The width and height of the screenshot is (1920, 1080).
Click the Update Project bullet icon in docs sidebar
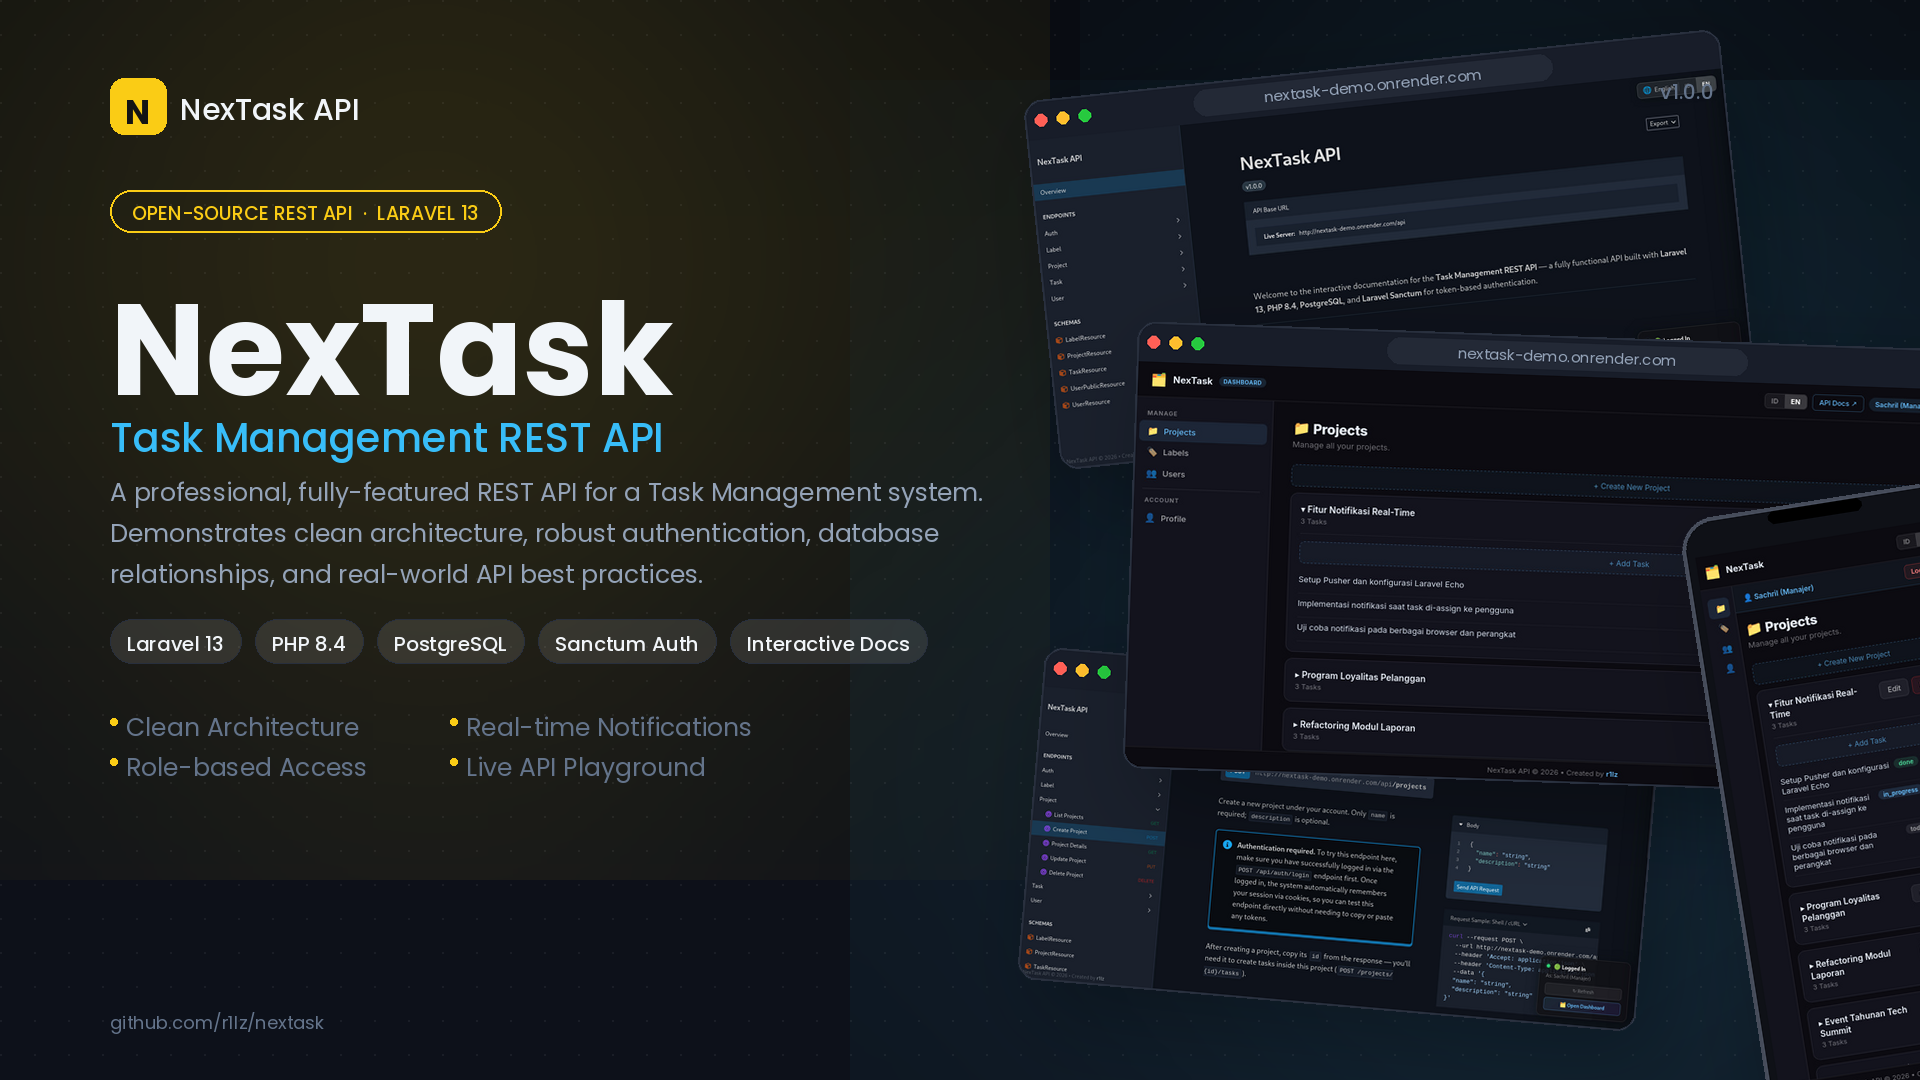[x=1045, y=857]
